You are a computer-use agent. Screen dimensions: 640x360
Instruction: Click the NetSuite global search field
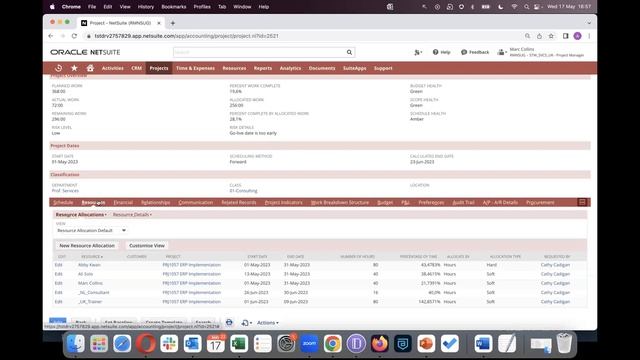pos(260,52)
